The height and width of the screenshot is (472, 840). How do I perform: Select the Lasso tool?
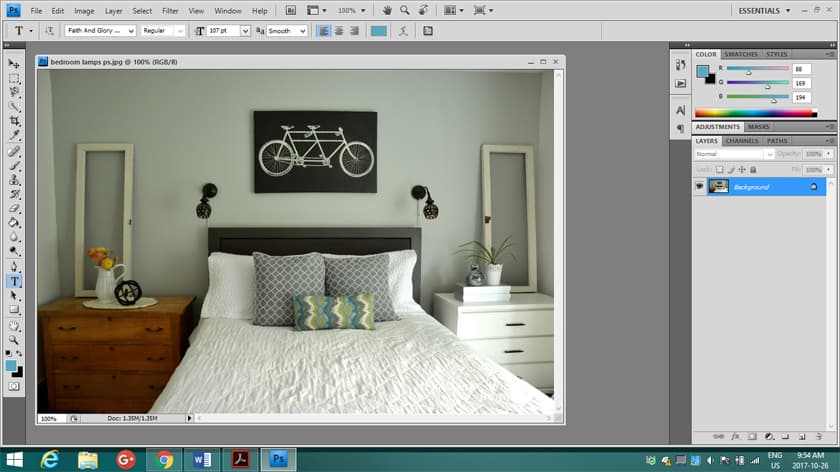coord(14,92)
